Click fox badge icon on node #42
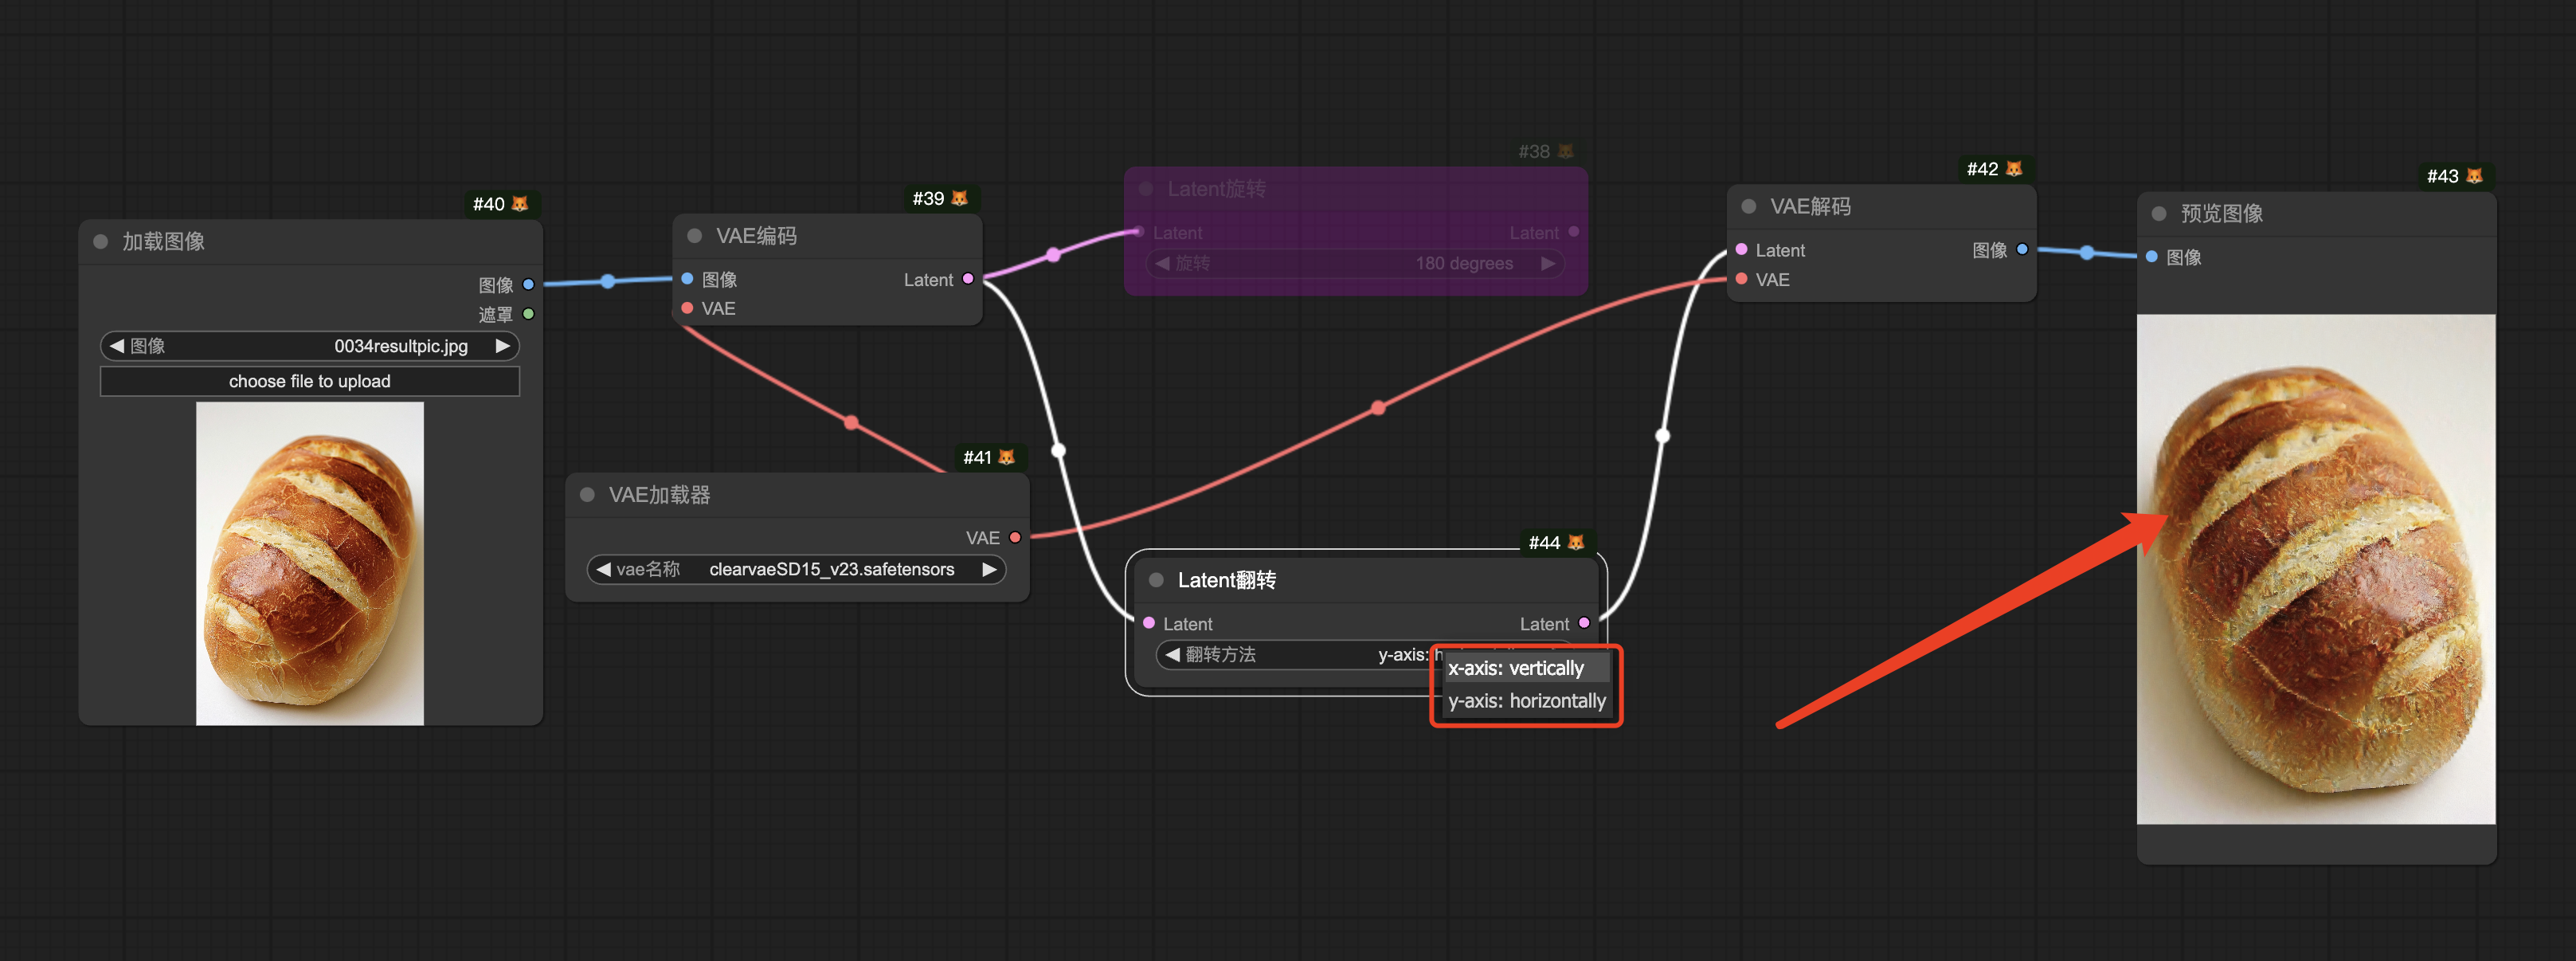This screenshot has height=961, width=2576. point(2015,169)
